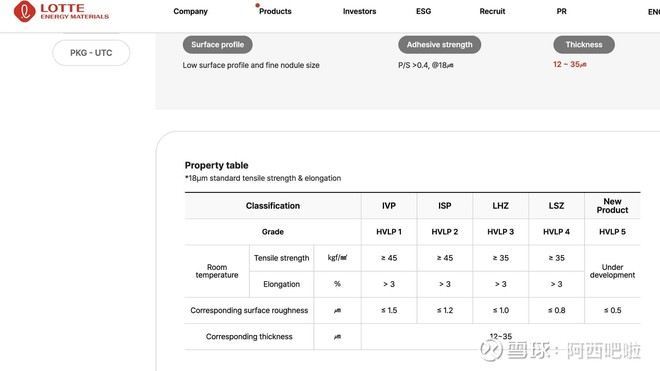Select the New Product column header

612,206
